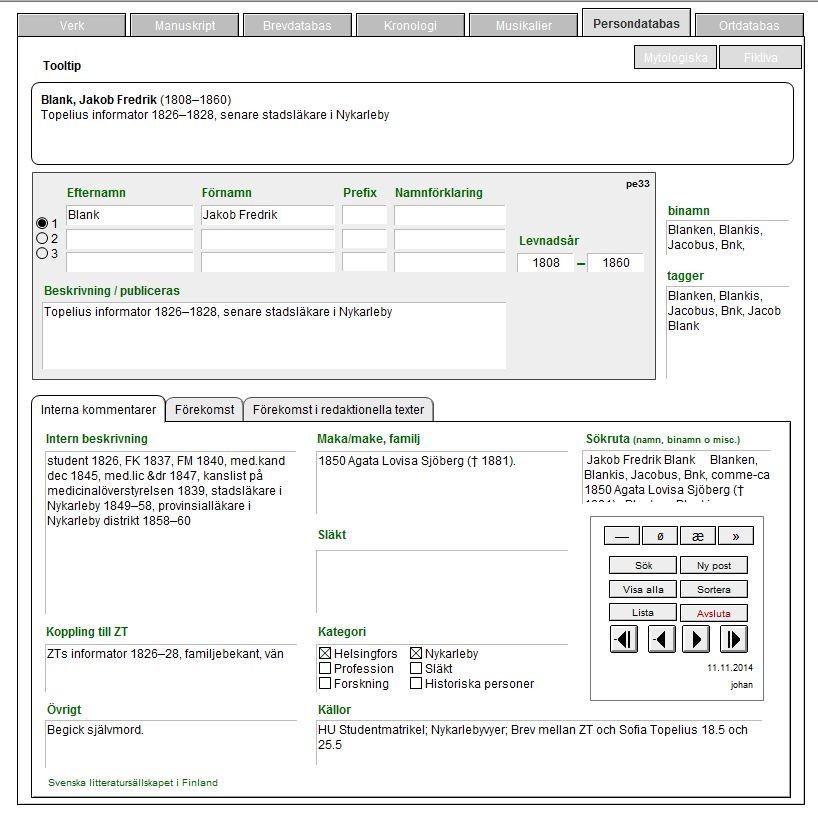Edit the Beskrivning / publiceras text area

[x=274, y=335]
